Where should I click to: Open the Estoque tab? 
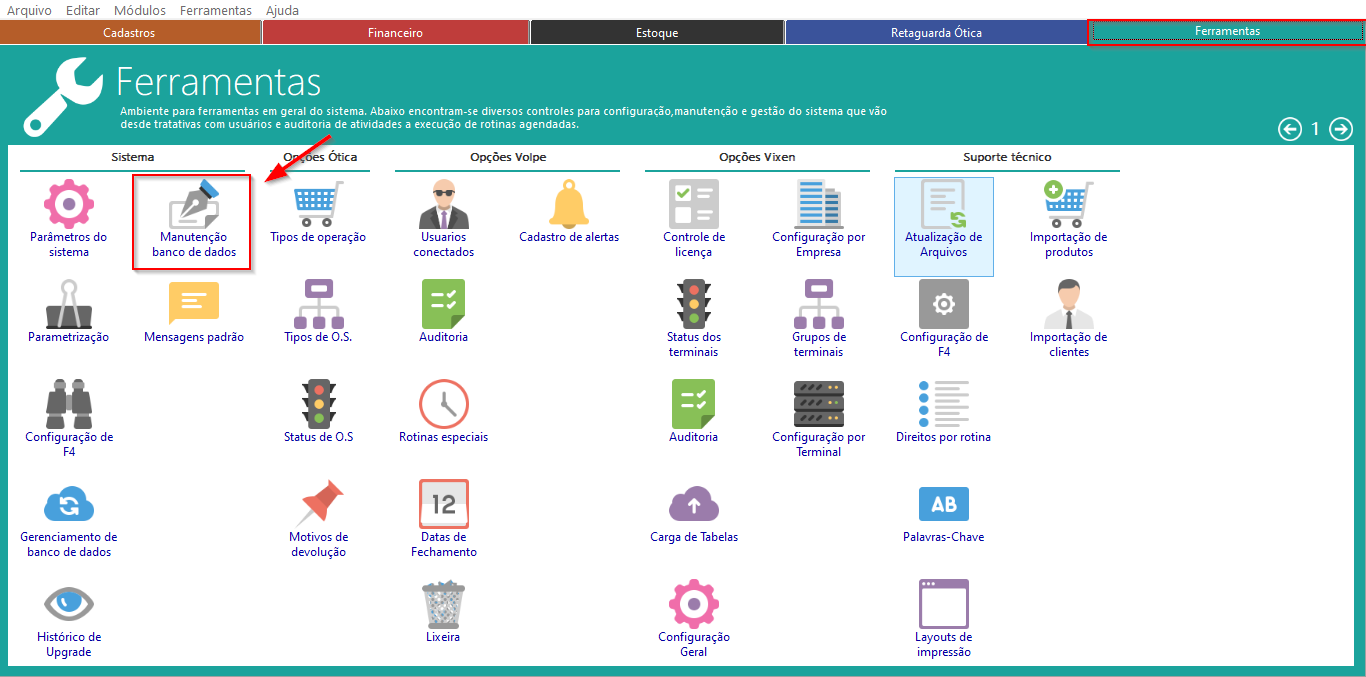[x=657, y=33]
